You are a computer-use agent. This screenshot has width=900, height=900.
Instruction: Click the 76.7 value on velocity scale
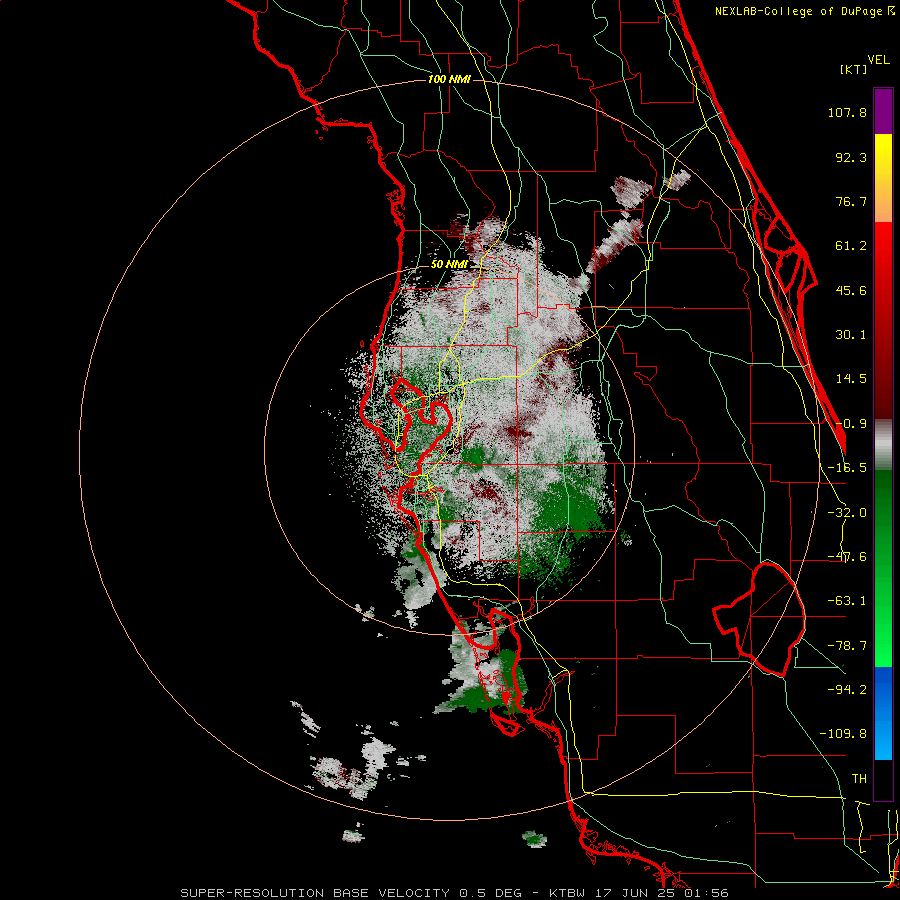click(x=851, y=201)
